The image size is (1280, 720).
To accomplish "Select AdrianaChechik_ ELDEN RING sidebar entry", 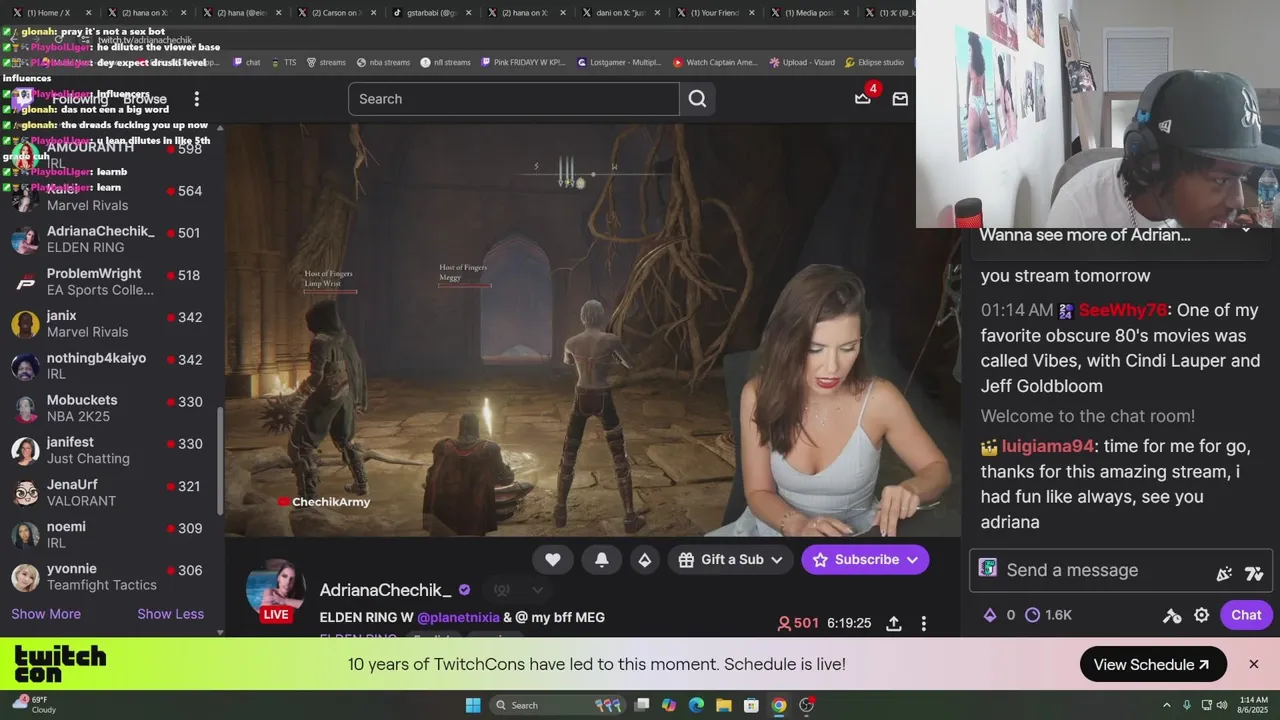I will coord(110,240).
